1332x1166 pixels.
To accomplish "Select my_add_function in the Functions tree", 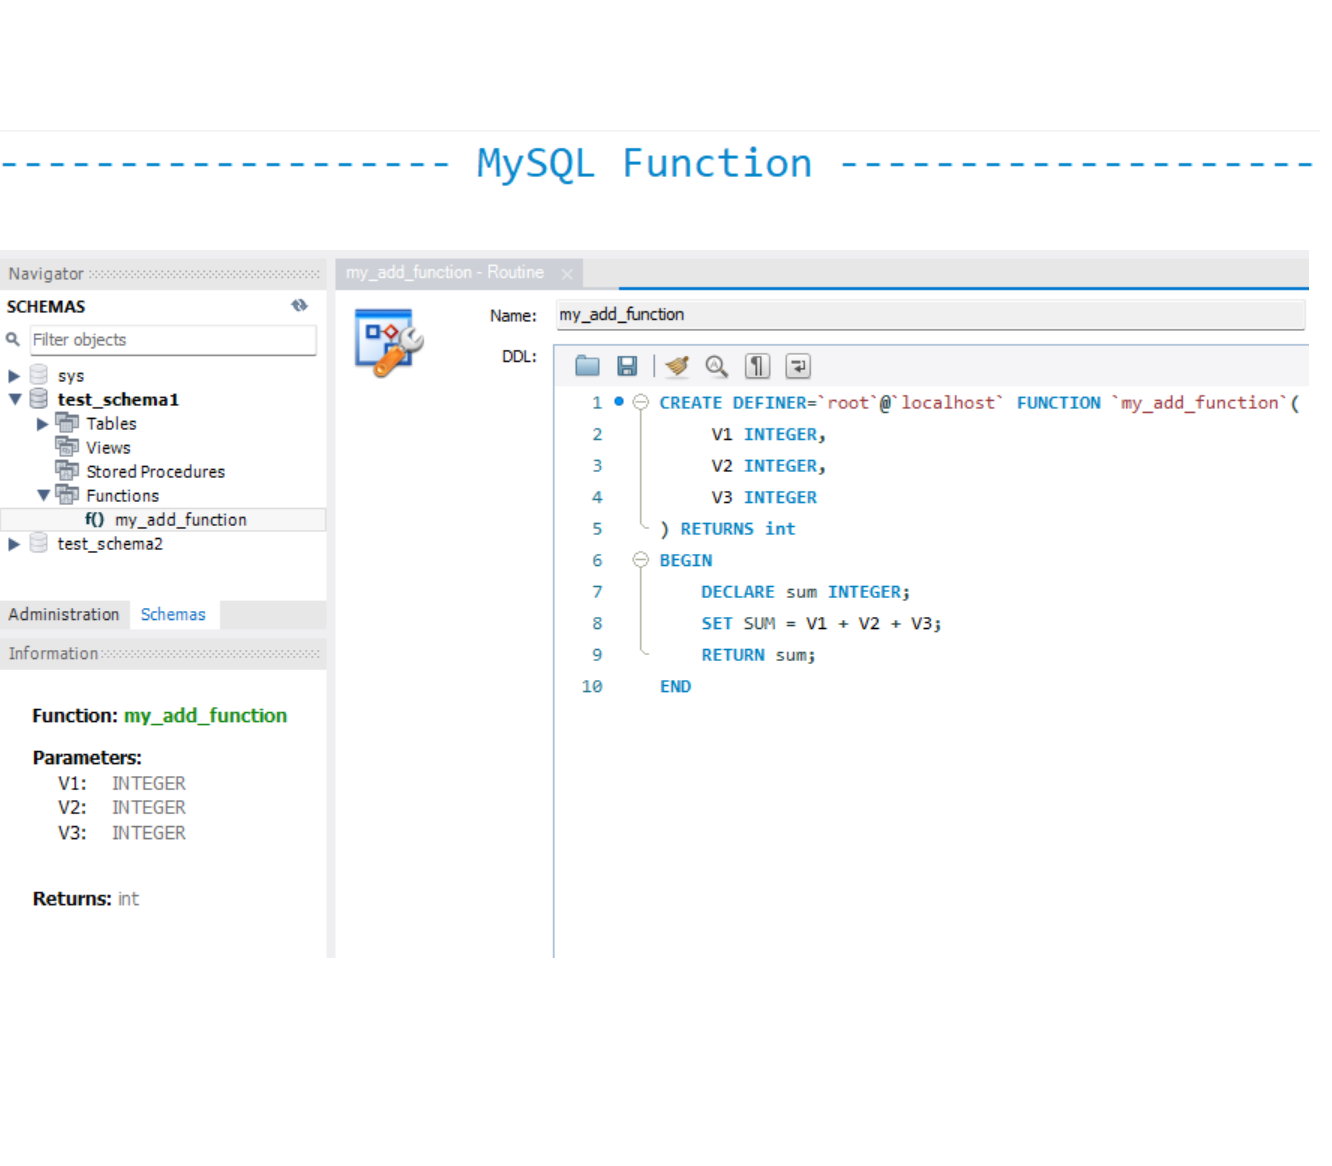I will [180, 520].
